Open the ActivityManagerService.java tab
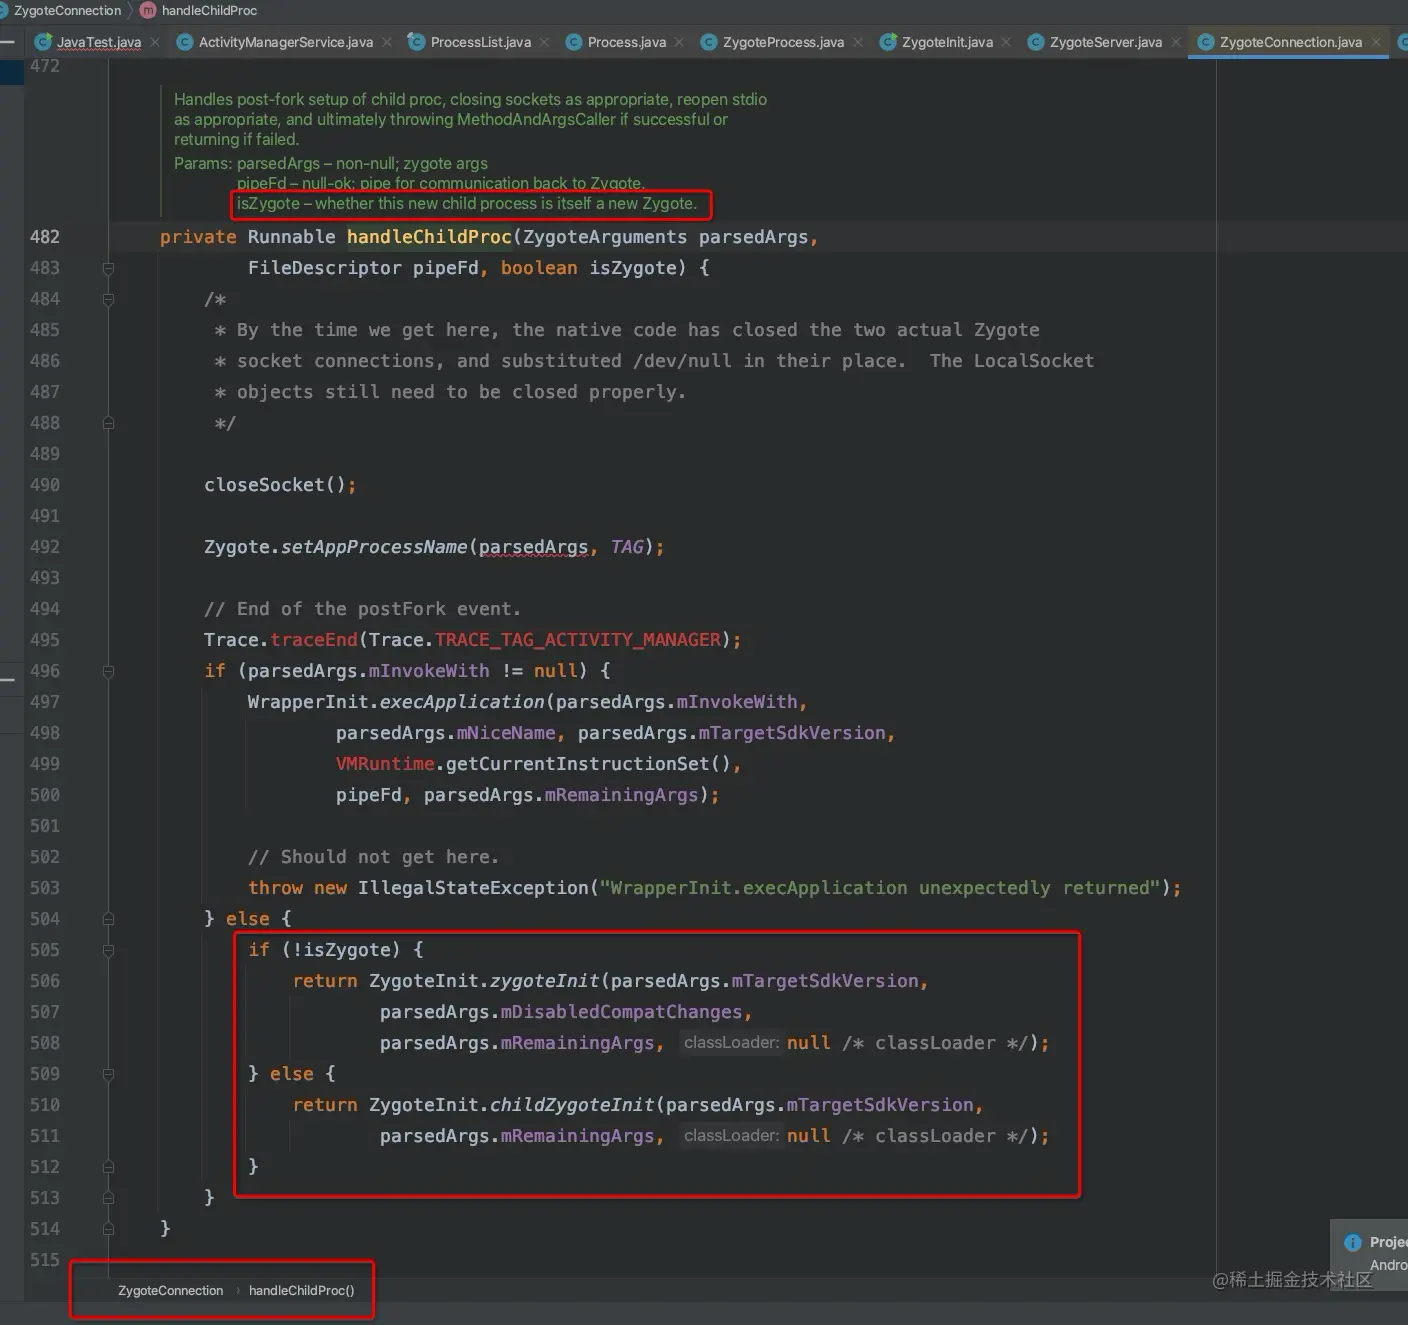Viewport: 1408px width, 1325px height. pos(285,42)
